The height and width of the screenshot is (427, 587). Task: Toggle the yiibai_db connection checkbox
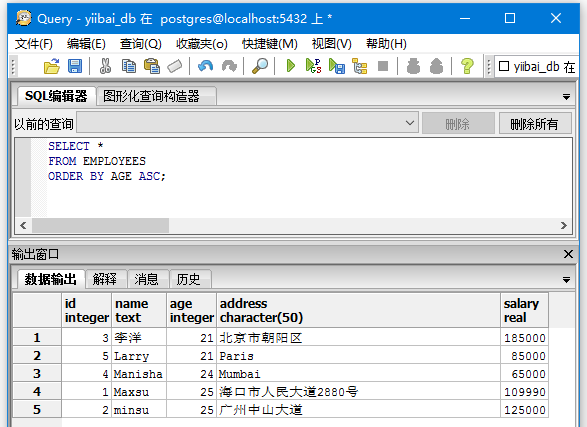tap(504, 67)
